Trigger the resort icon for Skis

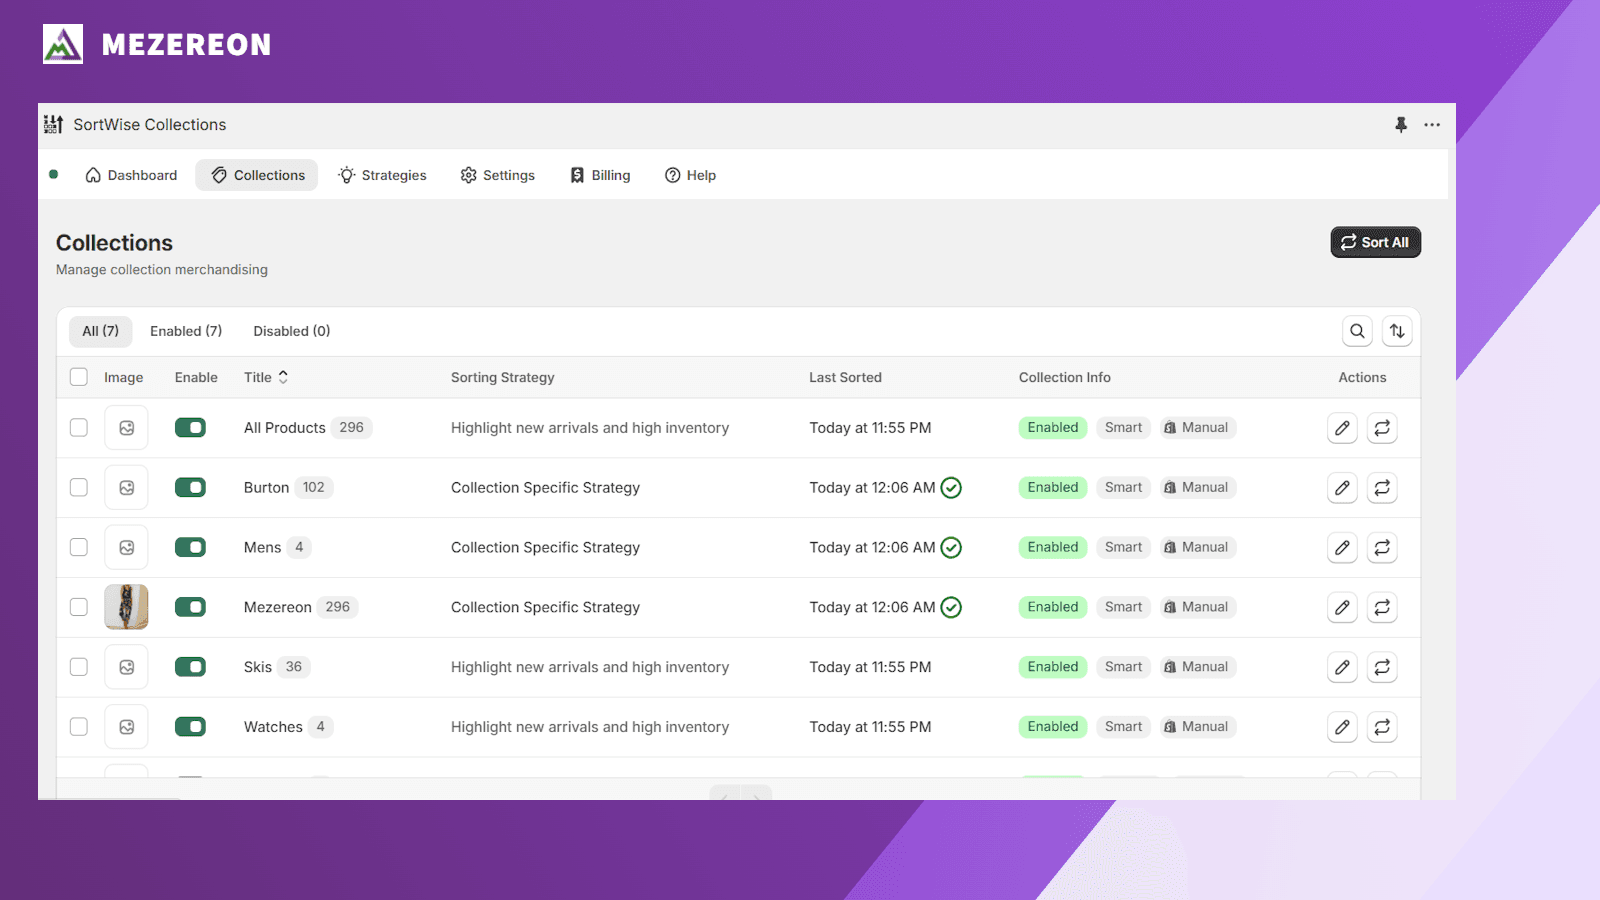(x=1382, y=667)
